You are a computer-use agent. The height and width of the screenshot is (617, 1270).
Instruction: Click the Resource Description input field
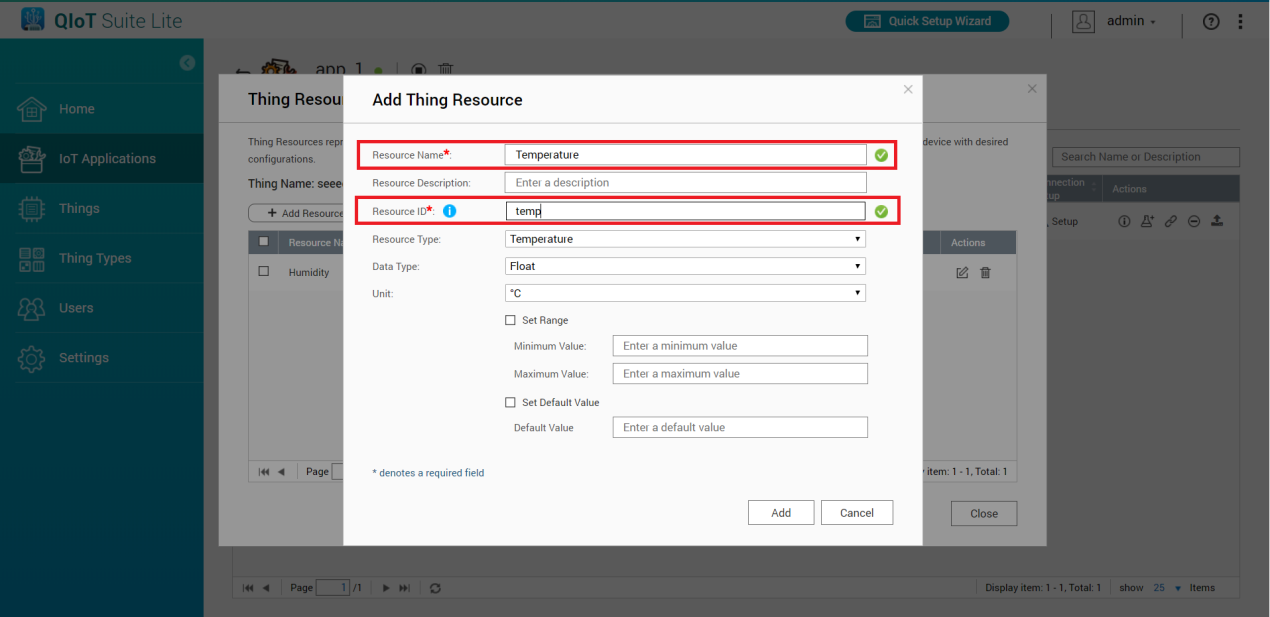[x=685, y=183]
